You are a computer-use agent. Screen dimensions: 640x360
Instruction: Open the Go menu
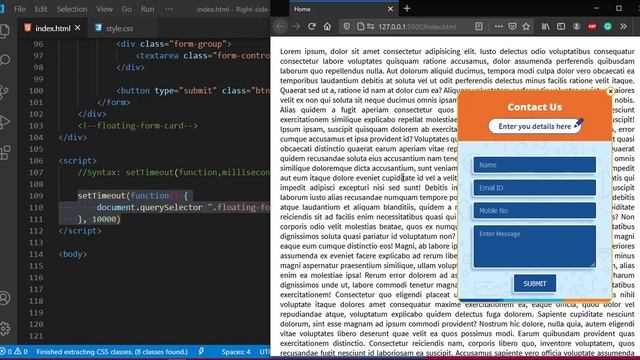click(127, 9)
